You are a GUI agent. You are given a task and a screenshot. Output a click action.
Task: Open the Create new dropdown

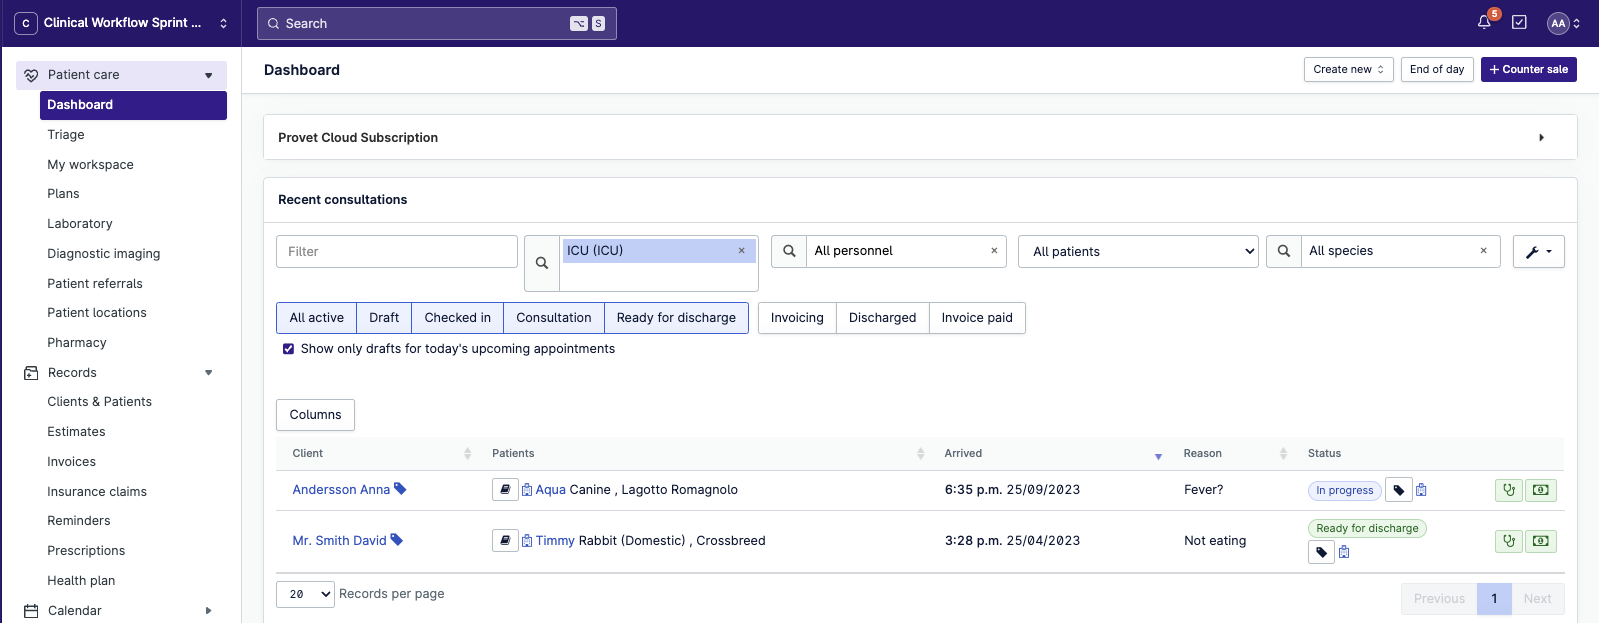pyautogui.click(x=1348, y=70)
